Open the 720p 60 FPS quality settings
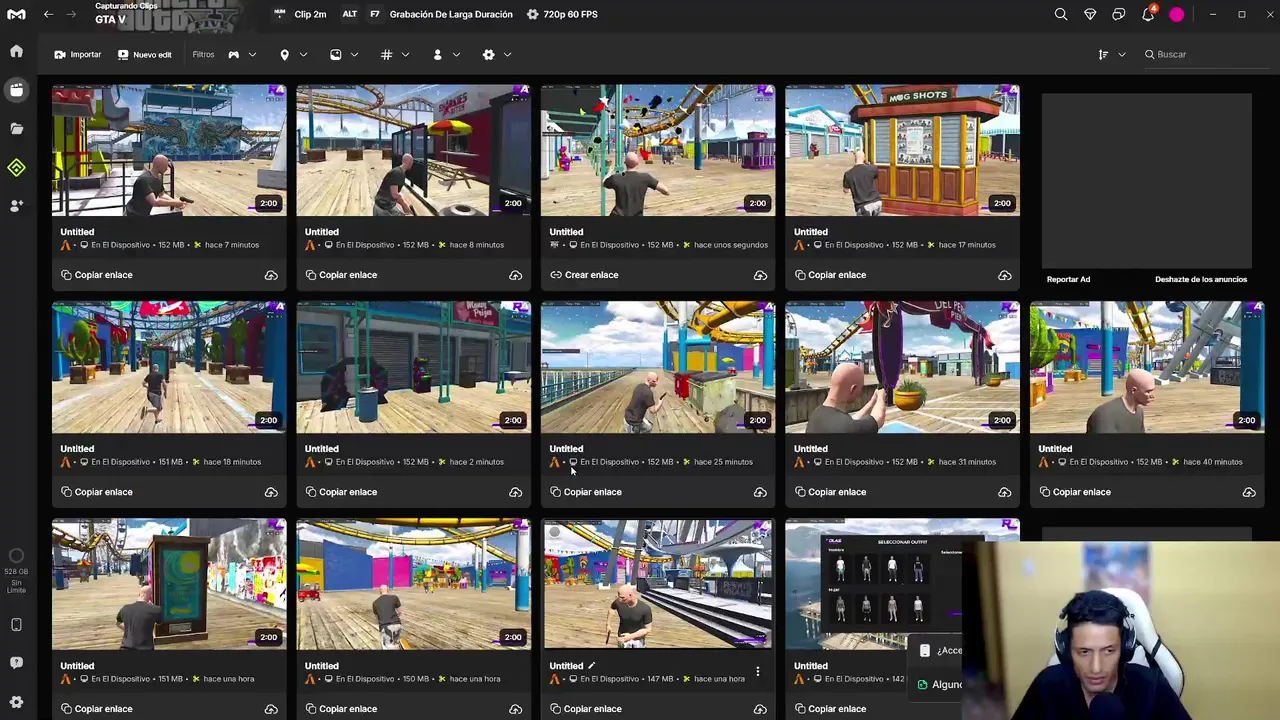Image resolution: width=1280 pixels, height=720 pixels. pos(562,14)
